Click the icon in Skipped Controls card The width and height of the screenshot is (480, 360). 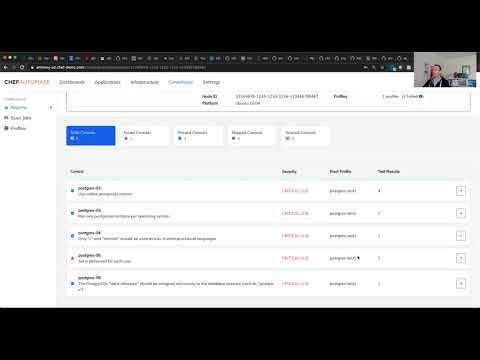click(234, 138)
